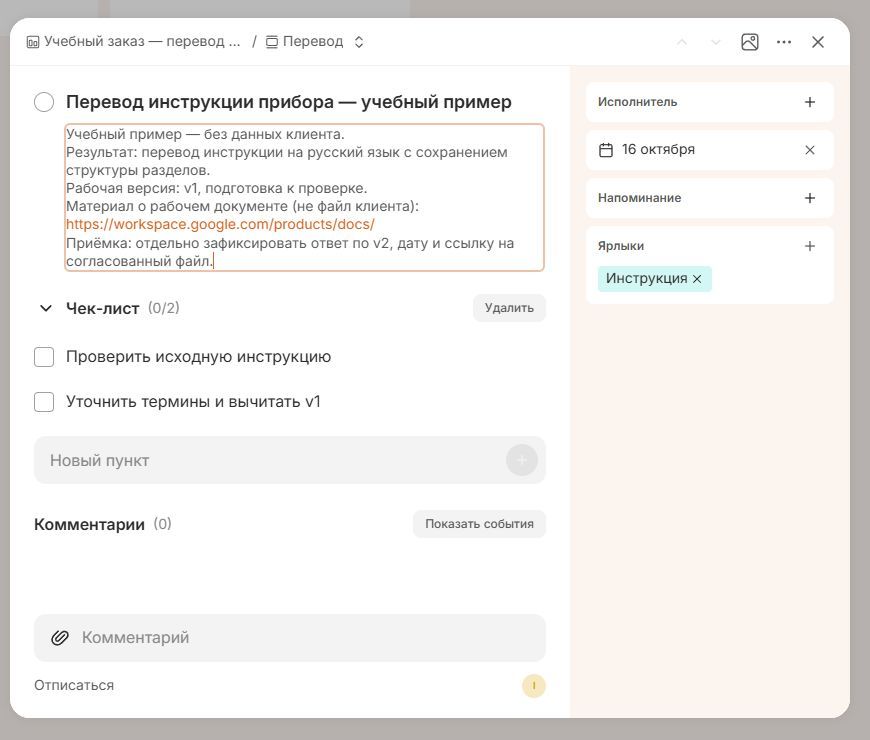This screenshot has height=740, width=870.
Task: Click the task title Перевод инструкции прибора
Action: coord(289,102)
